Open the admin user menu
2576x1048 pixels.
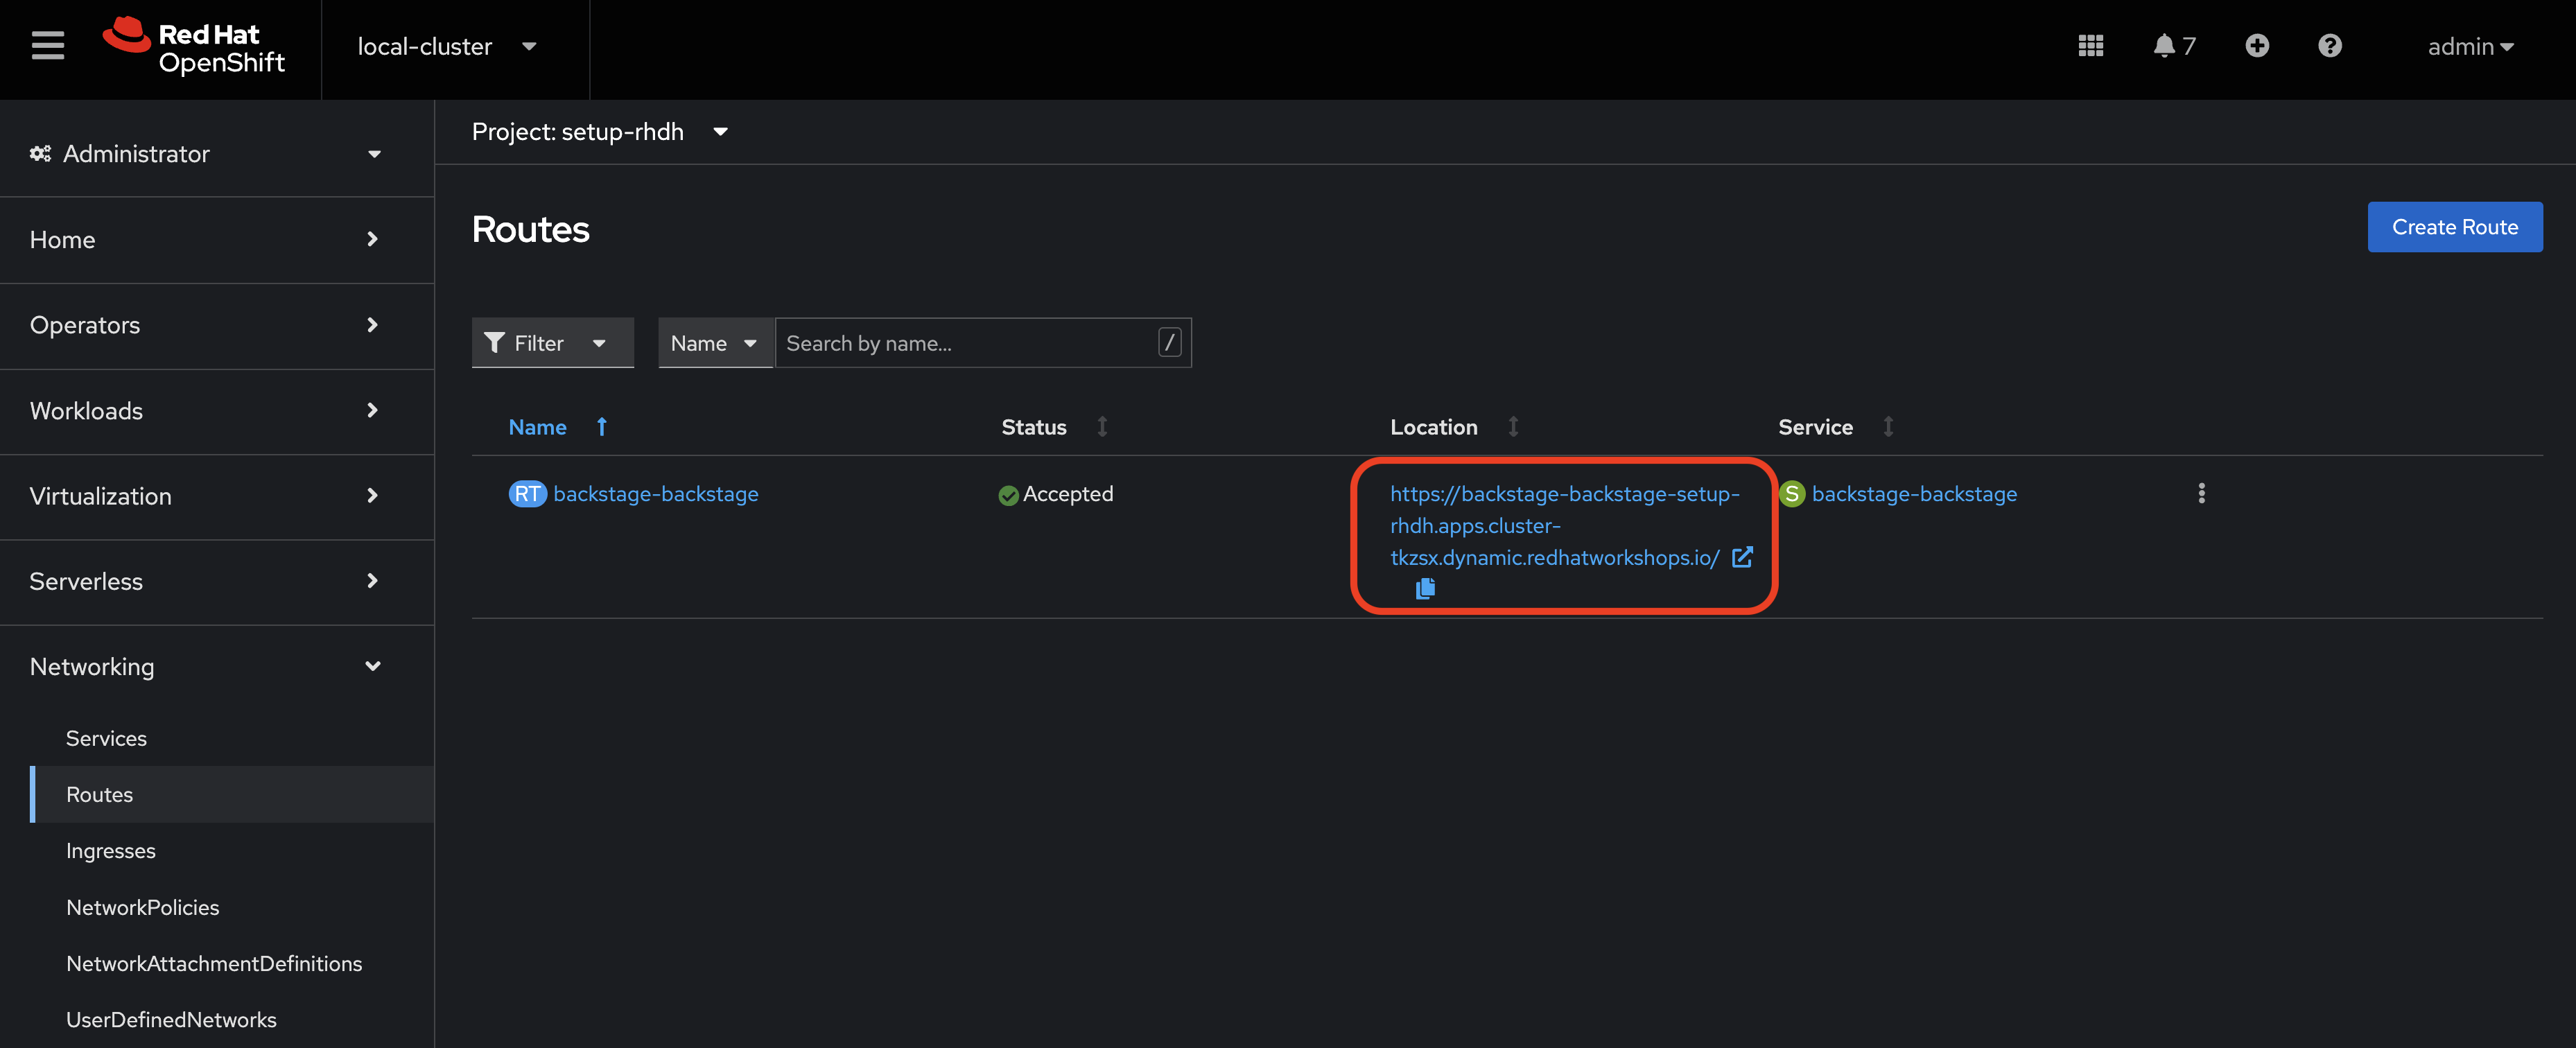pos(2470,47)
